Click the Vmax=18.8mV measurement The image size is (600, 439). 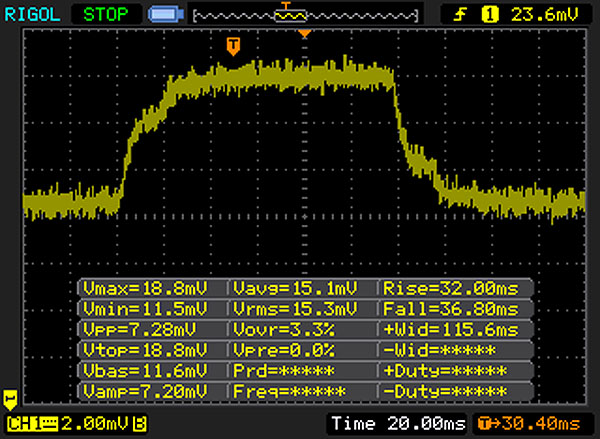(145, 288)
